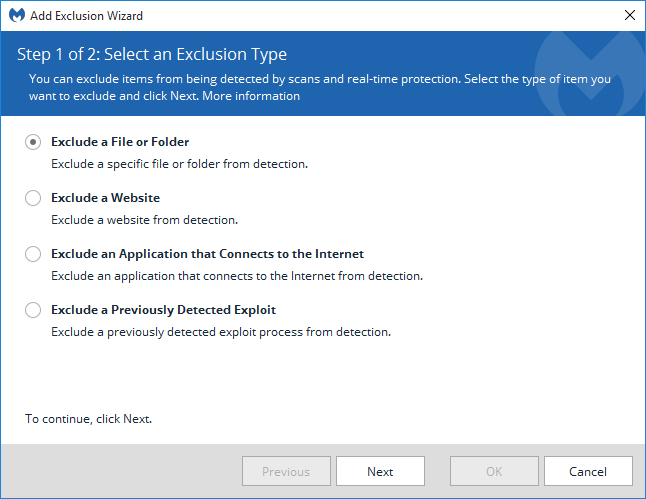Click the Add Exclusion Wizard title text
This screenshot has height=499, width=646.
[x=87, y=16]
